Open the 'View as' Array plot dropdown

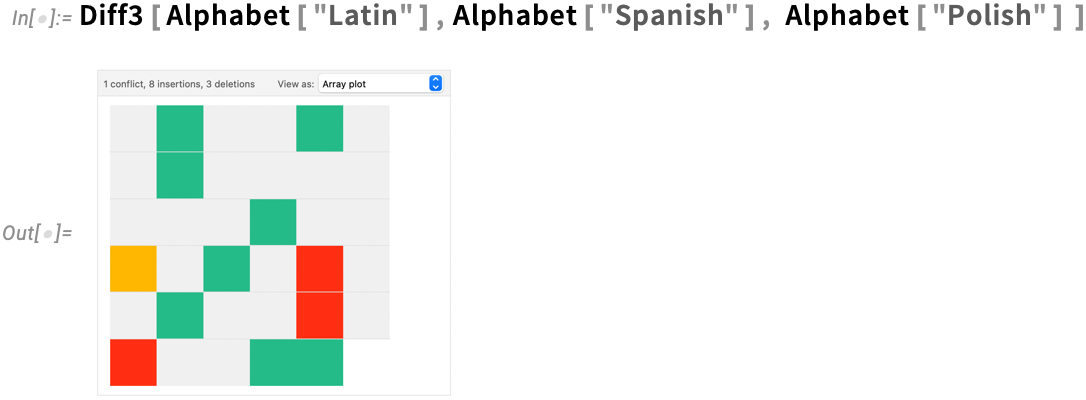pyautogui.click(x=380, y=84)
